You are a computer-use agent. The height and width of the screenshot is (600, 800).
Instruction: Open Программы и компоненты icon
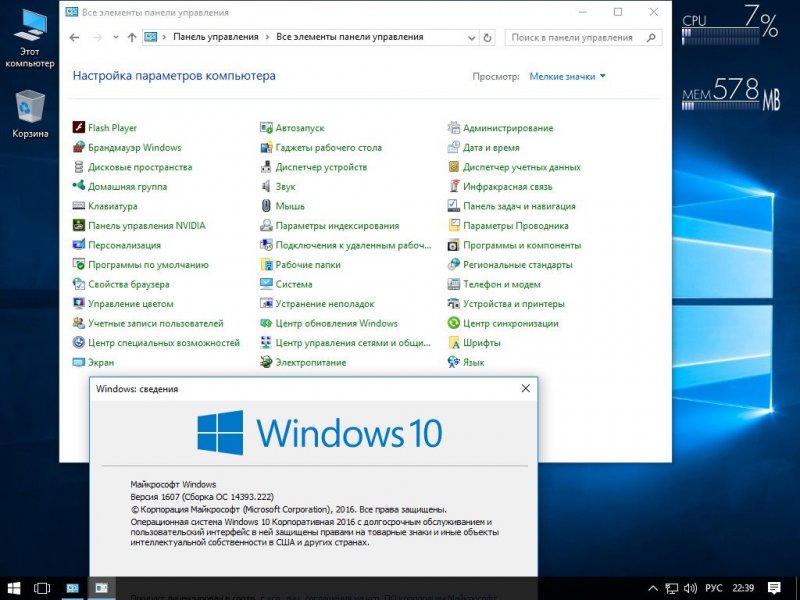(454, 245)
